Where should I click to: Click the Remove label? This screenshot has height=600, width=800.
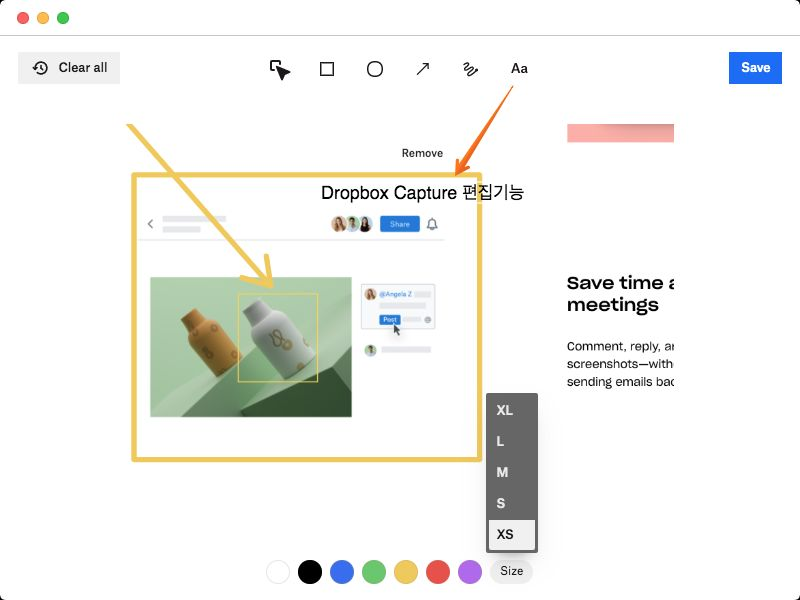click(422, 153)
